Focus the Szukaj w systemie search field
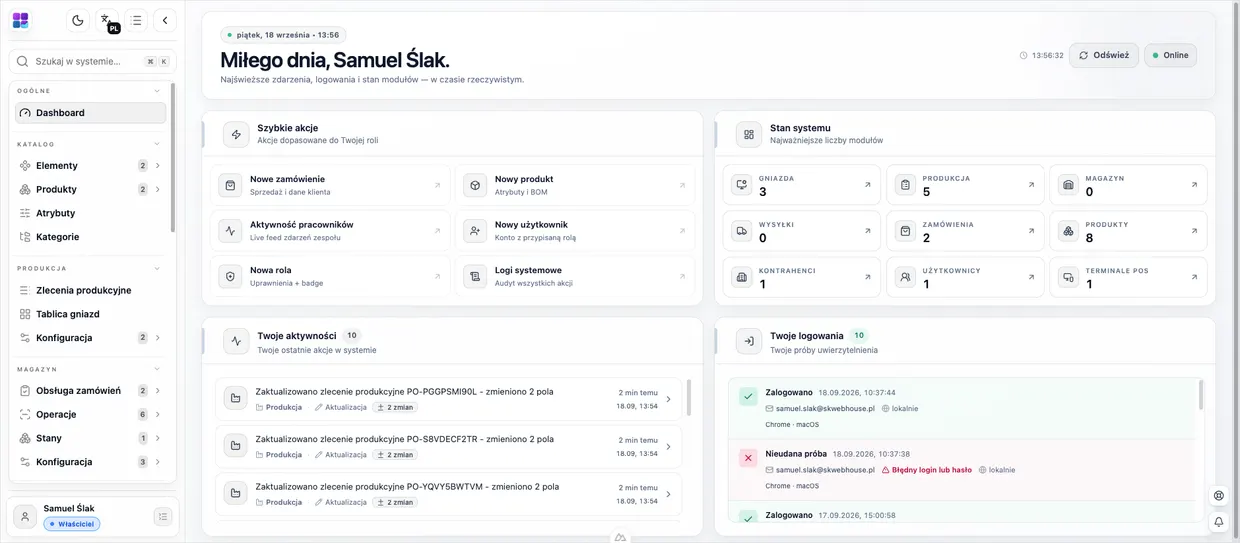 (x=92, y=61)
